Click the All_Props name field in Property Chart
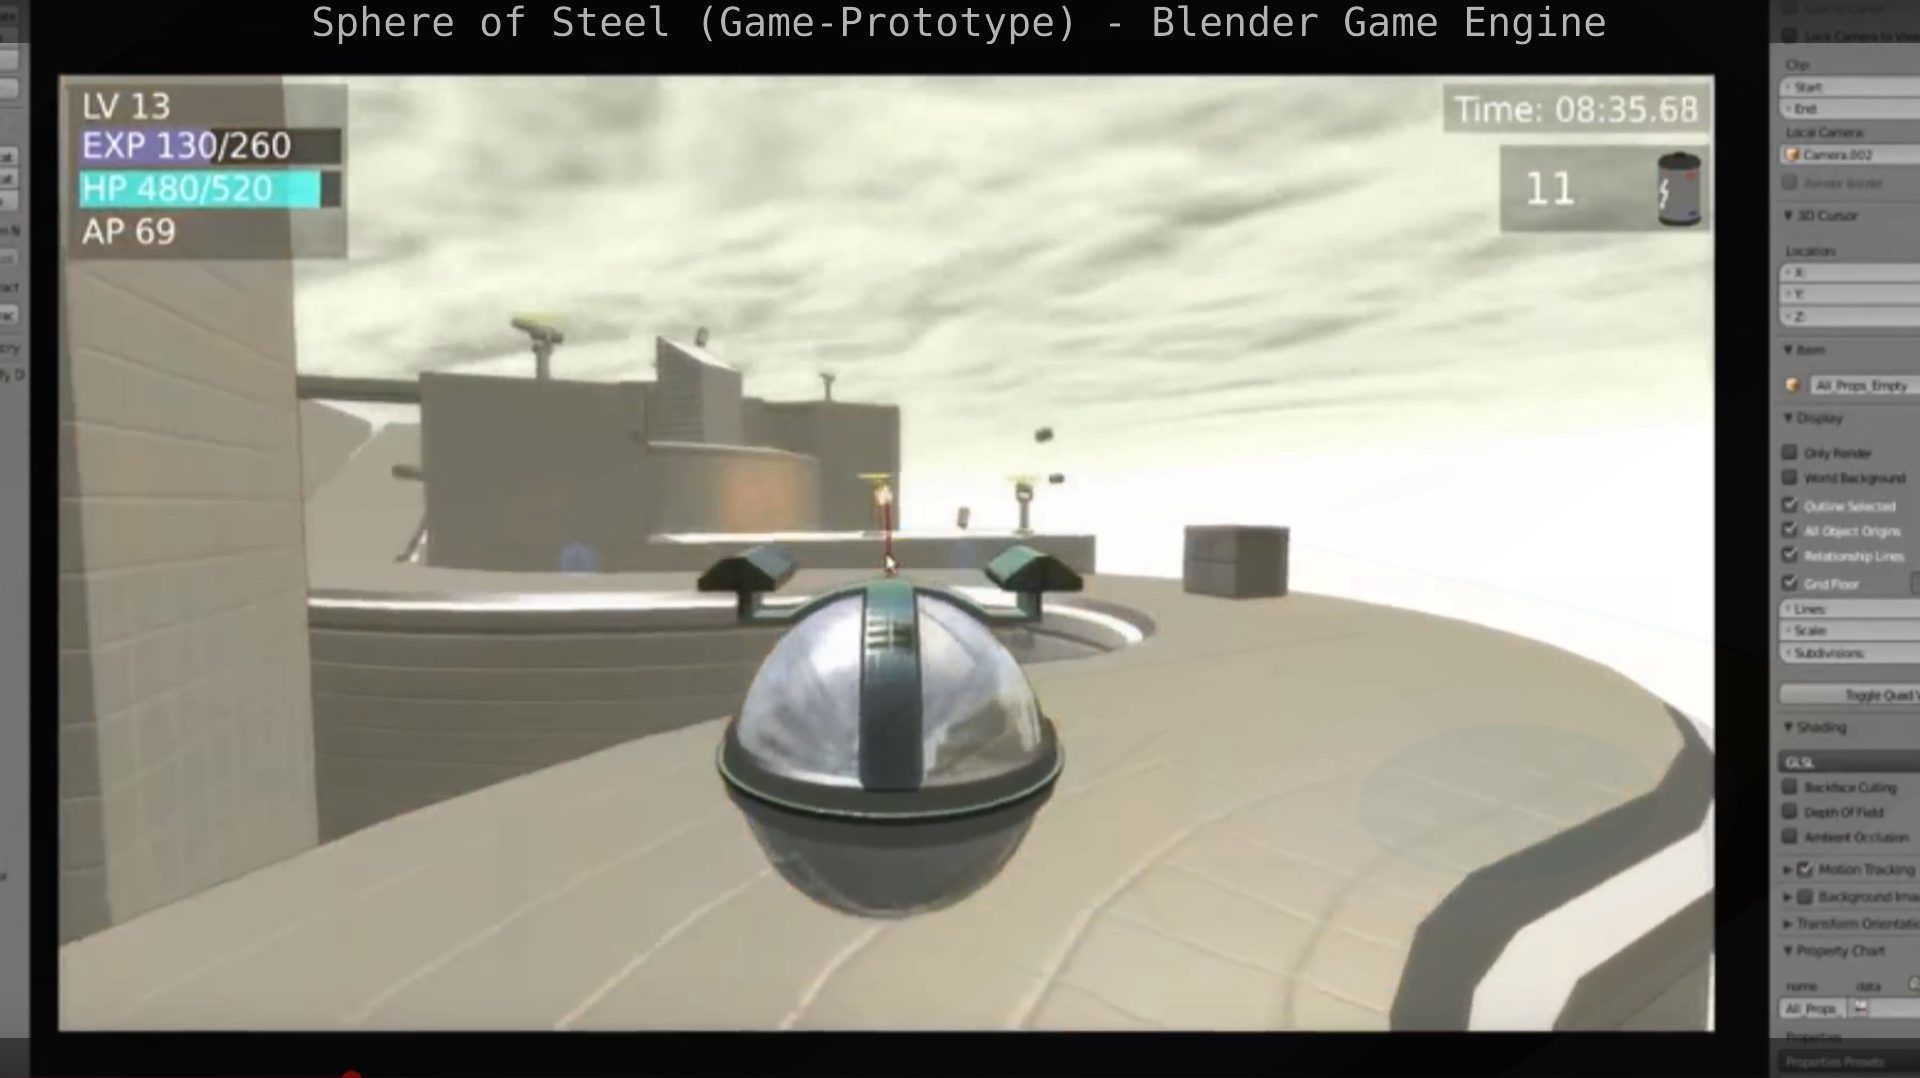 (x=1813, y=1008)
